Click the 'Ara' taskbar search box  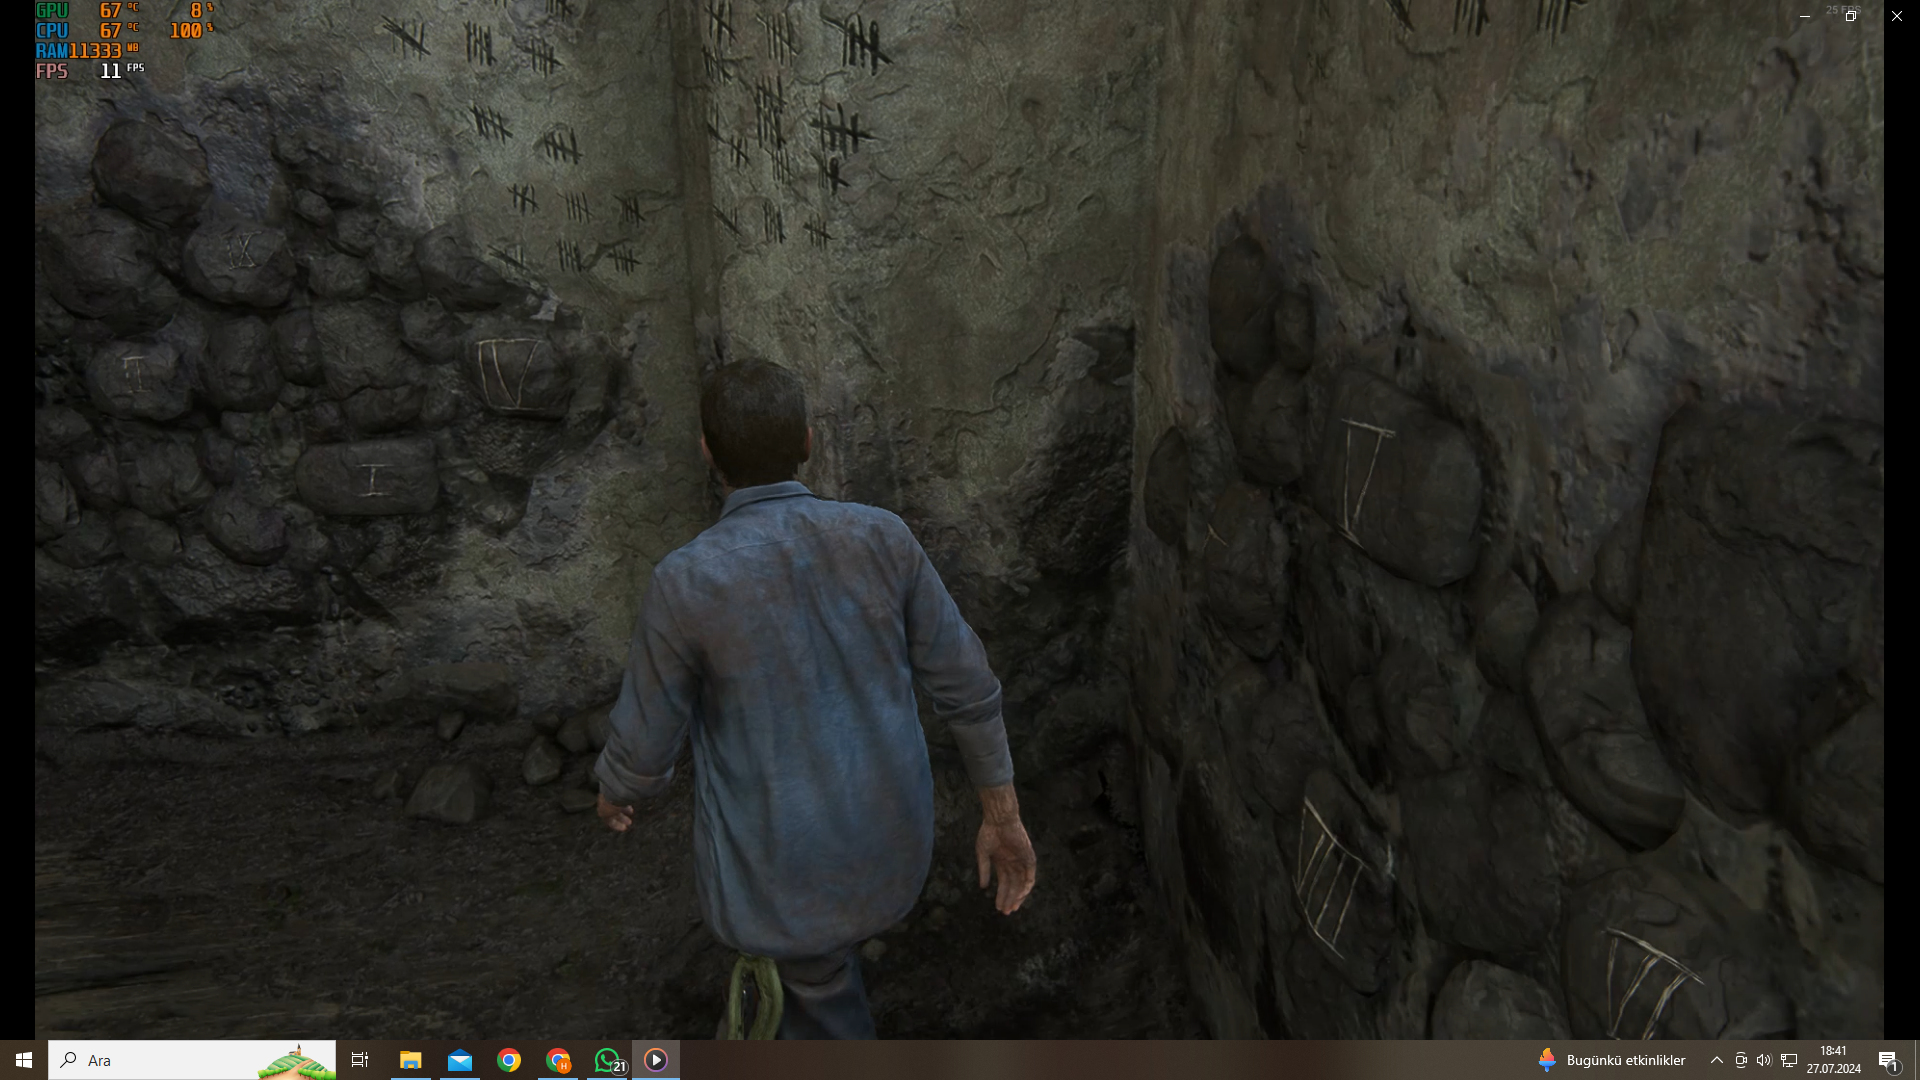[192, 1060]
